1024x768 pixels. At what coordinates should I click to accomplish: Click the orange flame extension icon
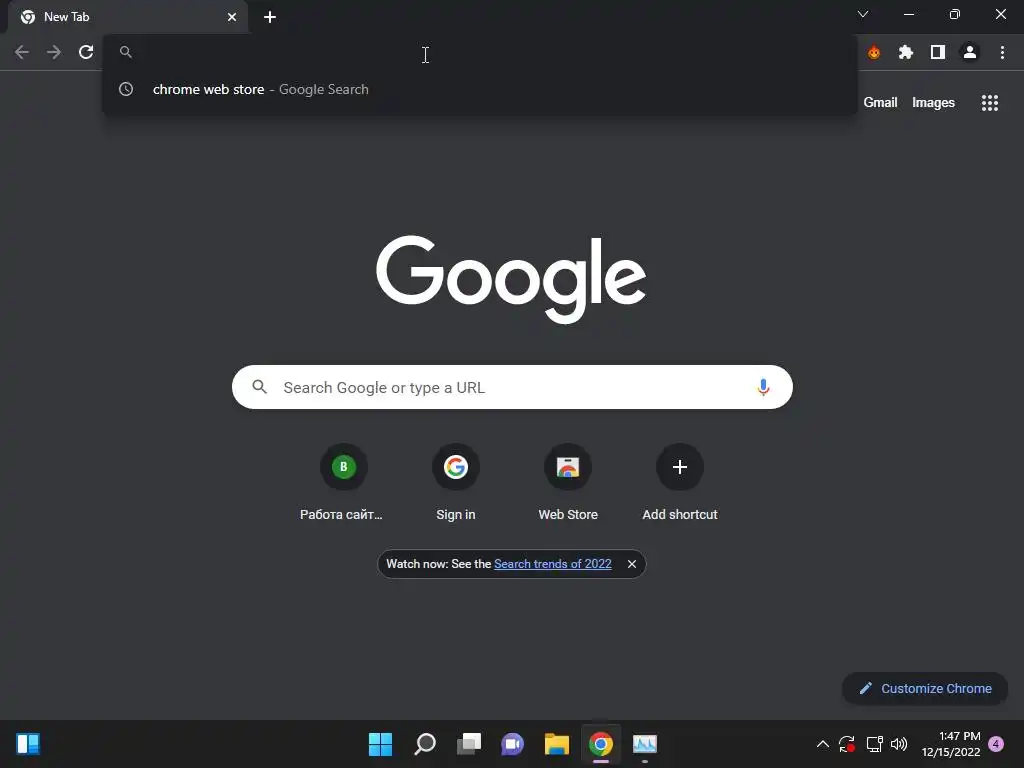tap(874, 52)
